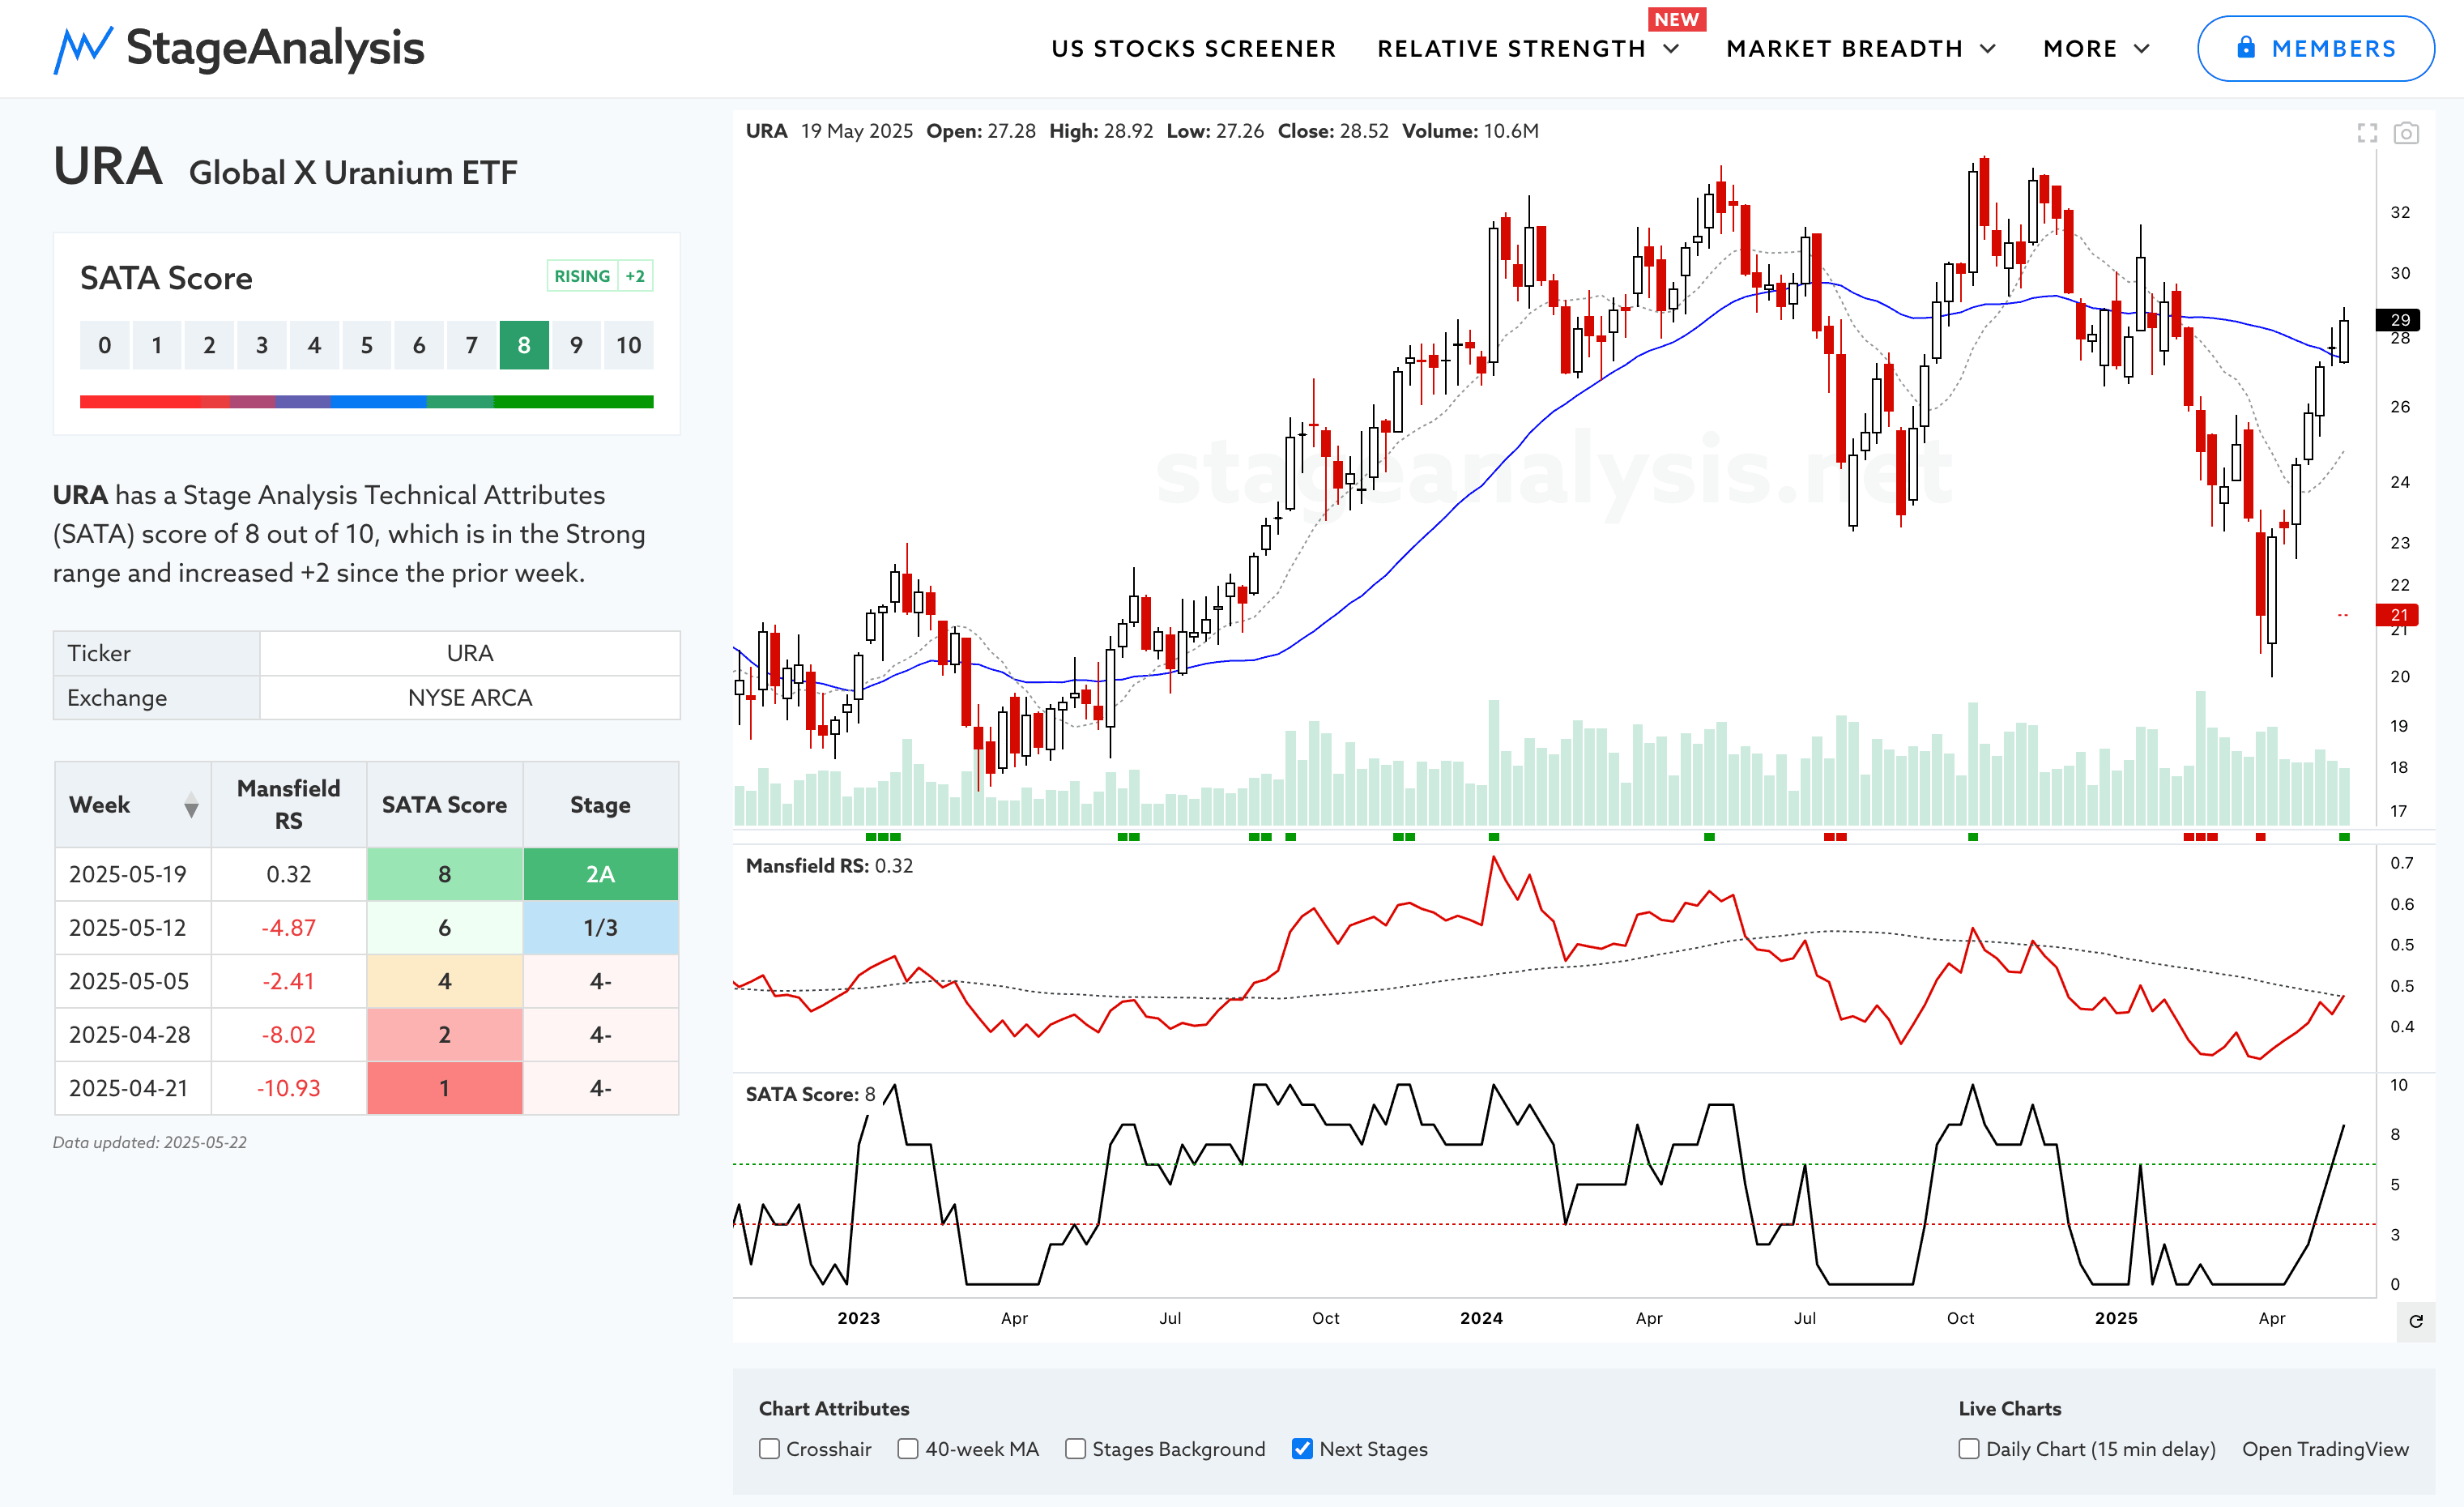Click the RISING status badge
The width and height of the screenshot is (2464, 1507).
582,276
